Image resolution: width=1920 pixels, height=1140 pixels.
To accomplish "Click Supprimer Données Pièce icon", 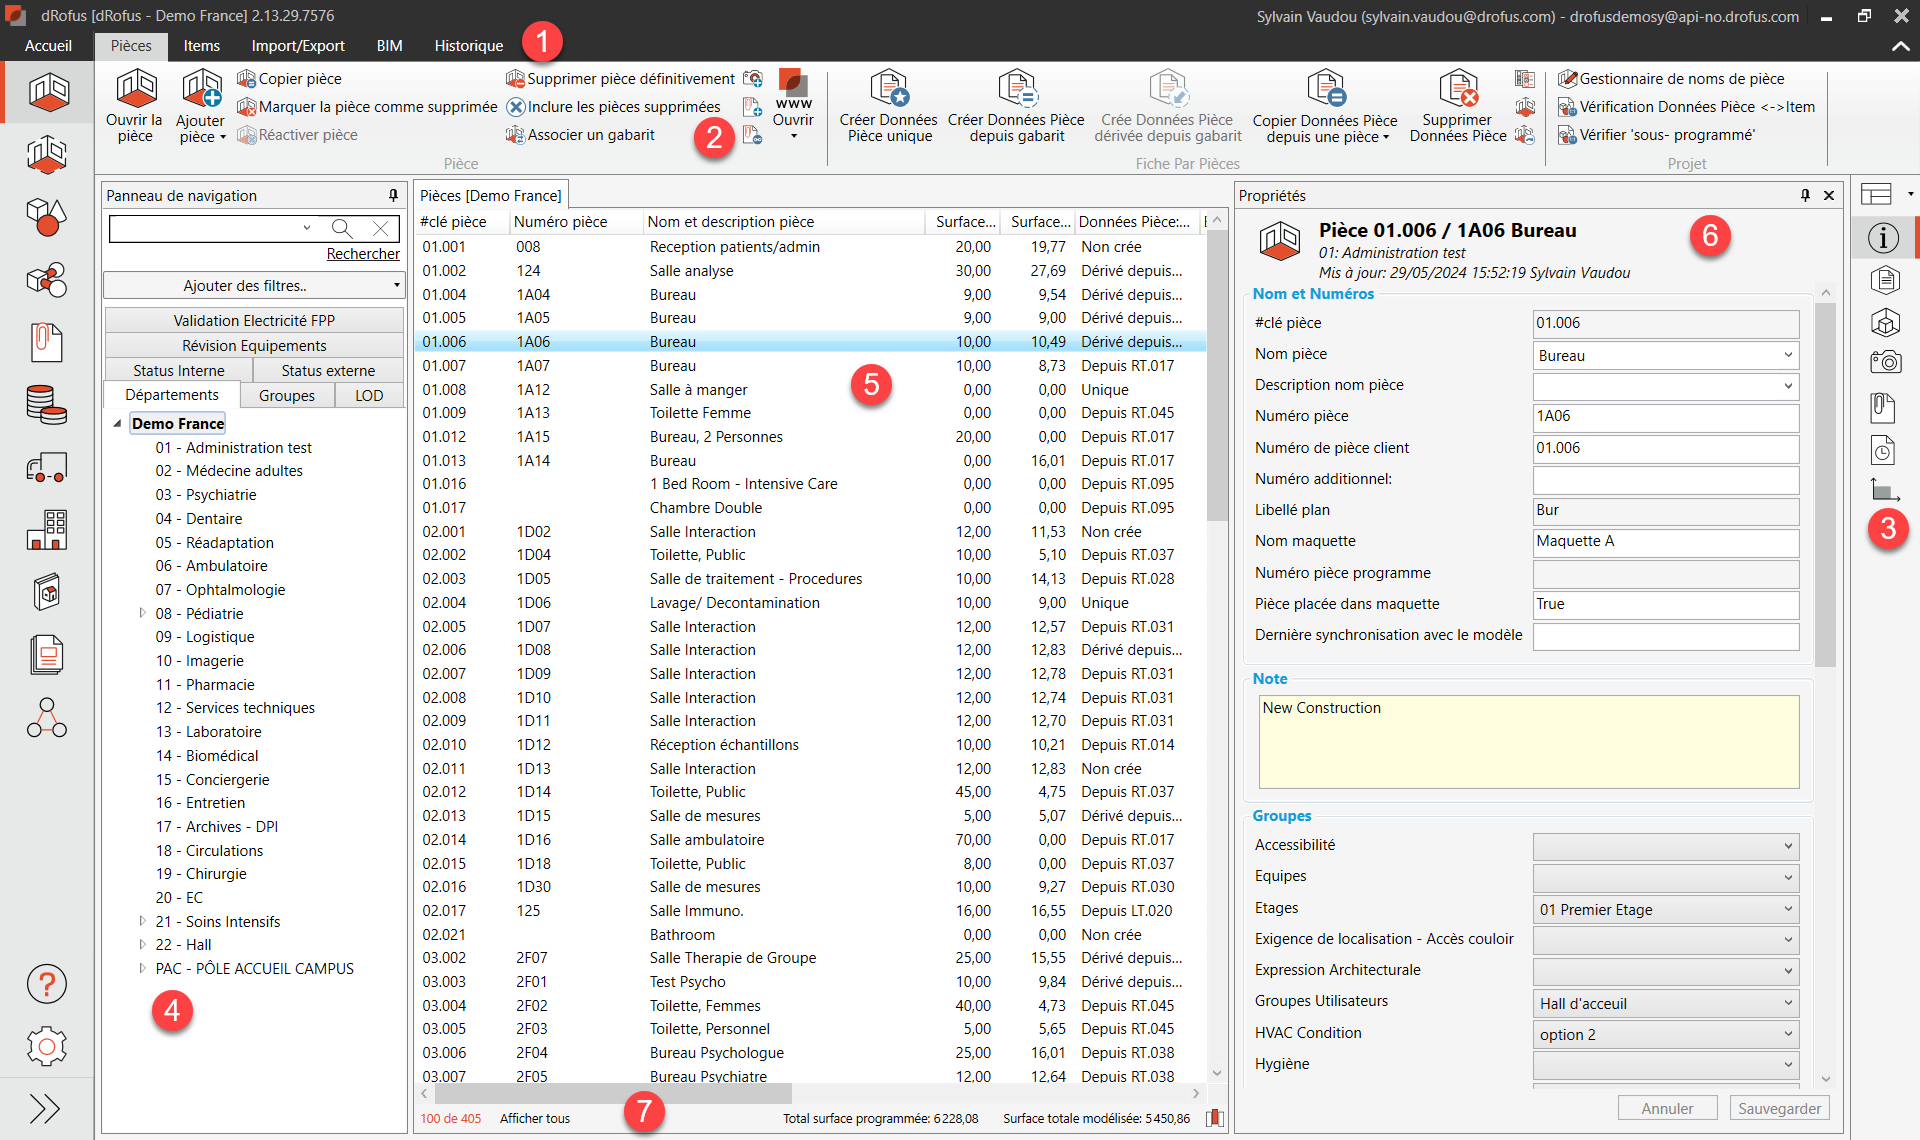I will click(x=1457, y=90).
